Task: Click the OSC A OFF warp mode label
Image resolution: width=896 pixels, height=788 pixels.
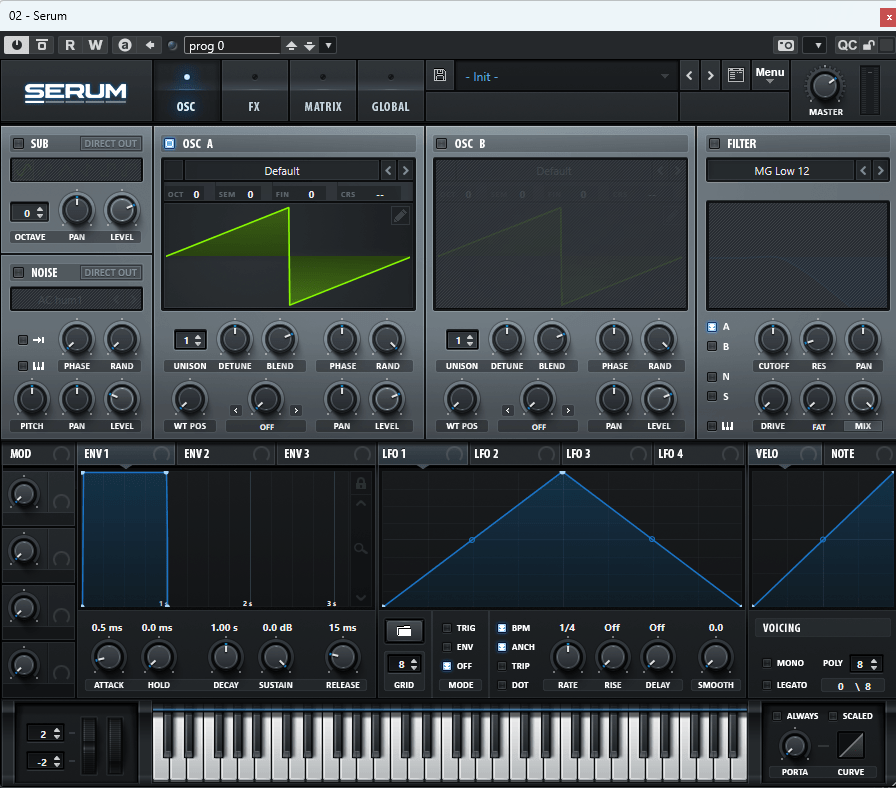Action: tap(266, 427)
